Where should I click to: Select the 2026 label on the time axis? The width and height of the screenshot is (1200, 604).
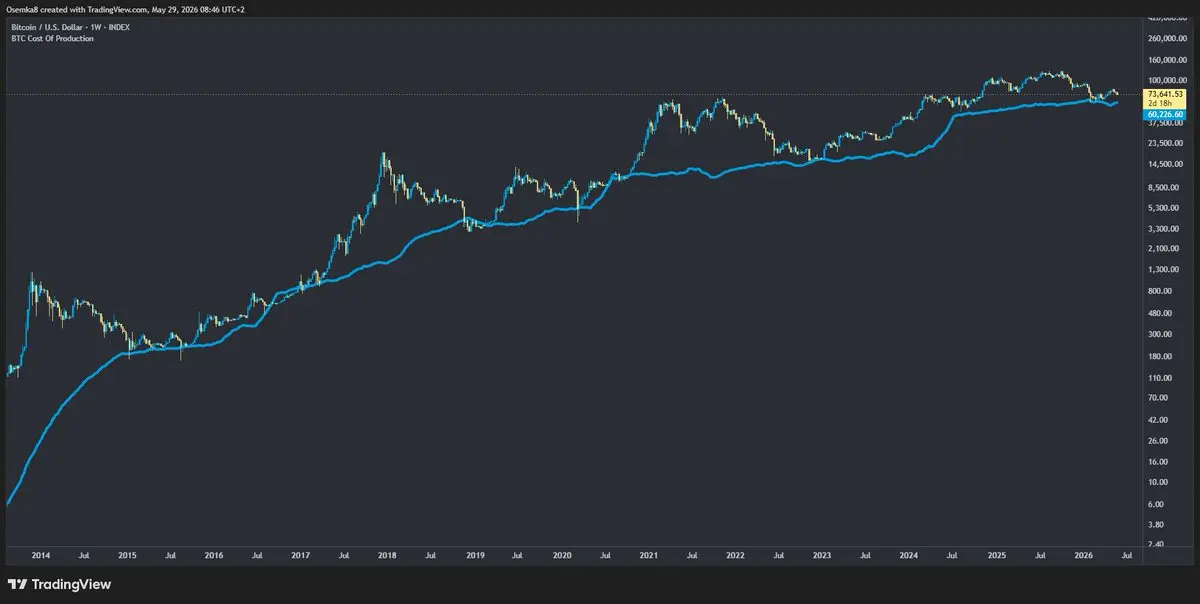[1082, 553]
